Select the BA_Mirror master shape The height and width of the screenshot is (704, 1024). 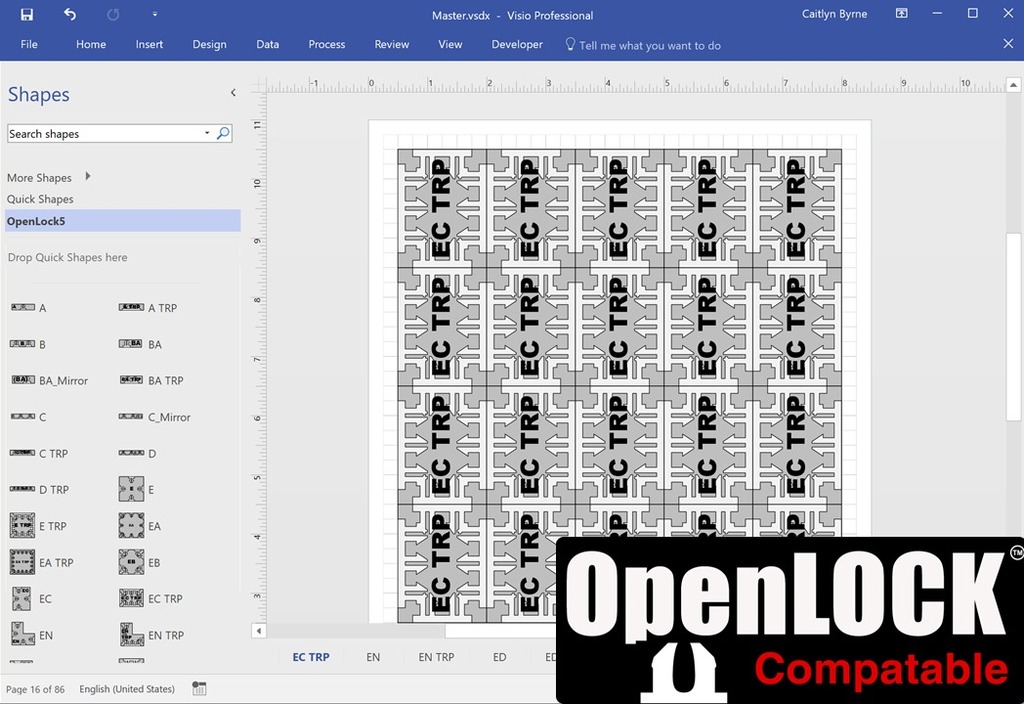tap(49, 381)
